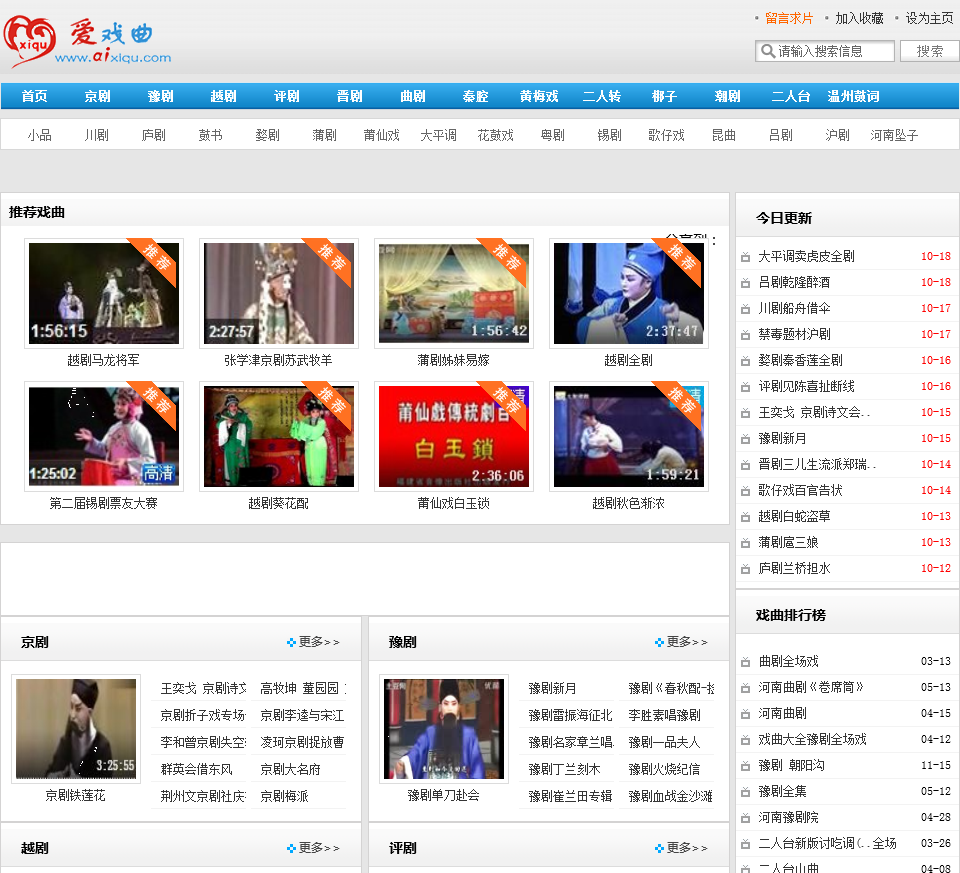Click 更多>> in the 评剧 section
Viewport: 960px width, 873px height.
687,848
